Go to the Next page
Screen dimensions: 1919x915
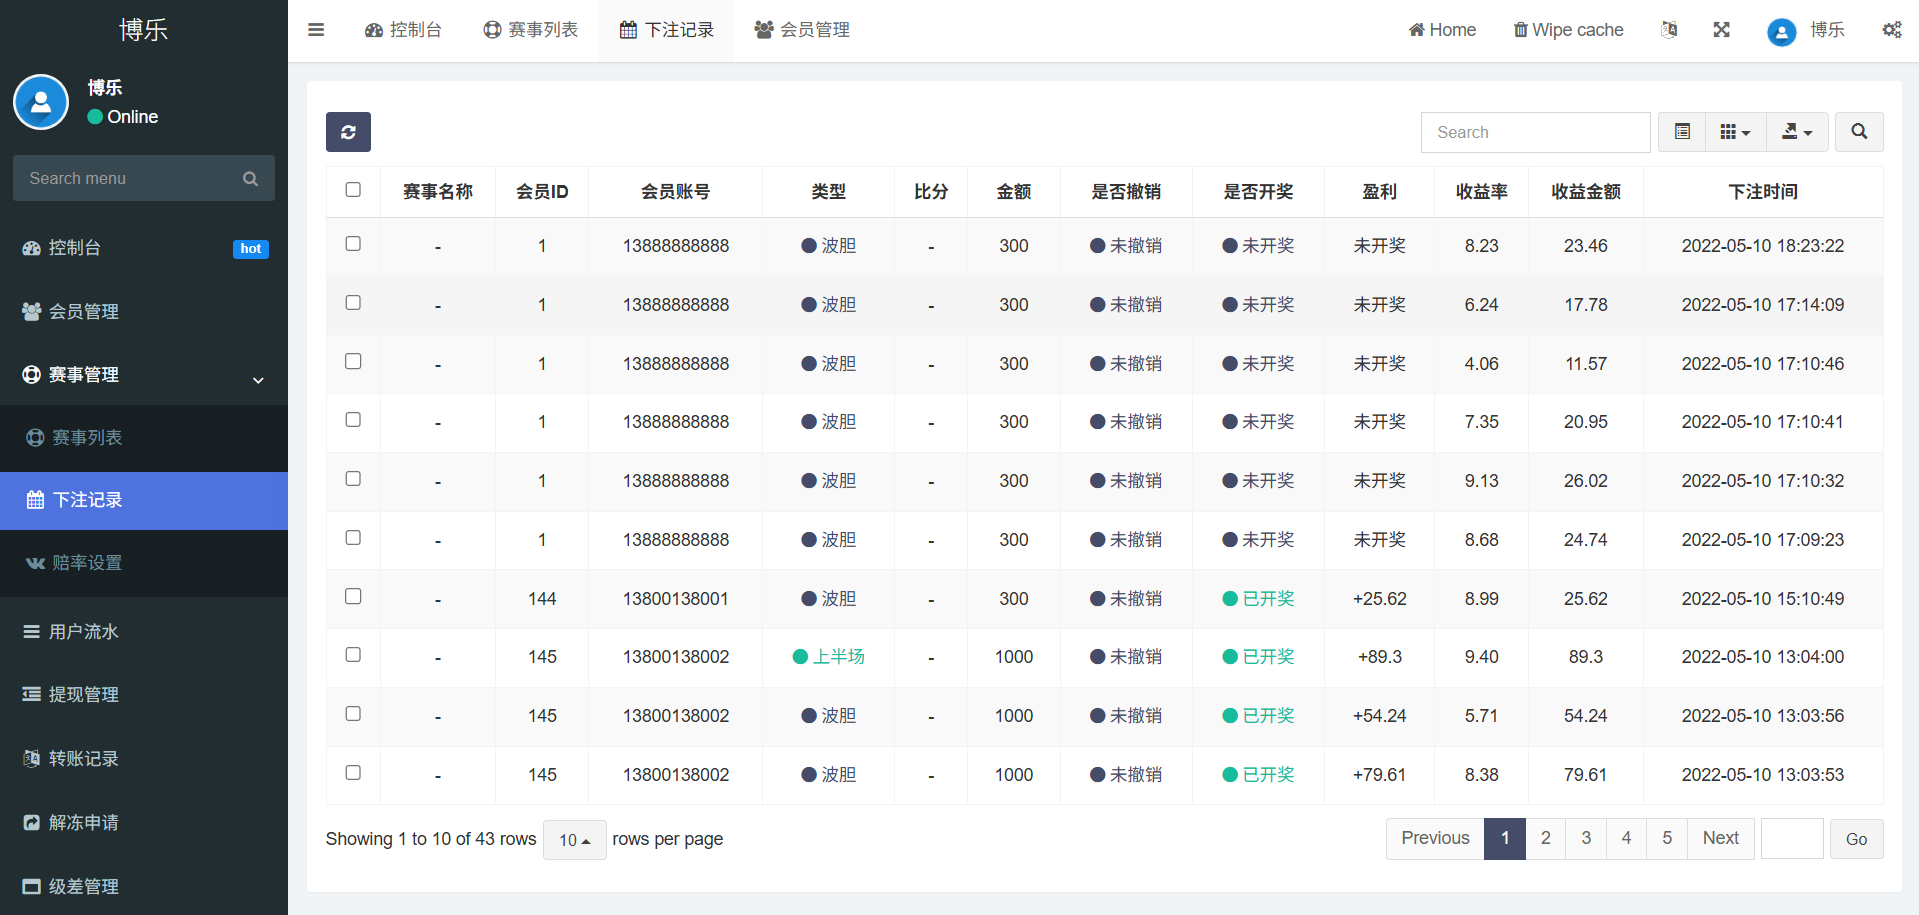click(1720, 839)
